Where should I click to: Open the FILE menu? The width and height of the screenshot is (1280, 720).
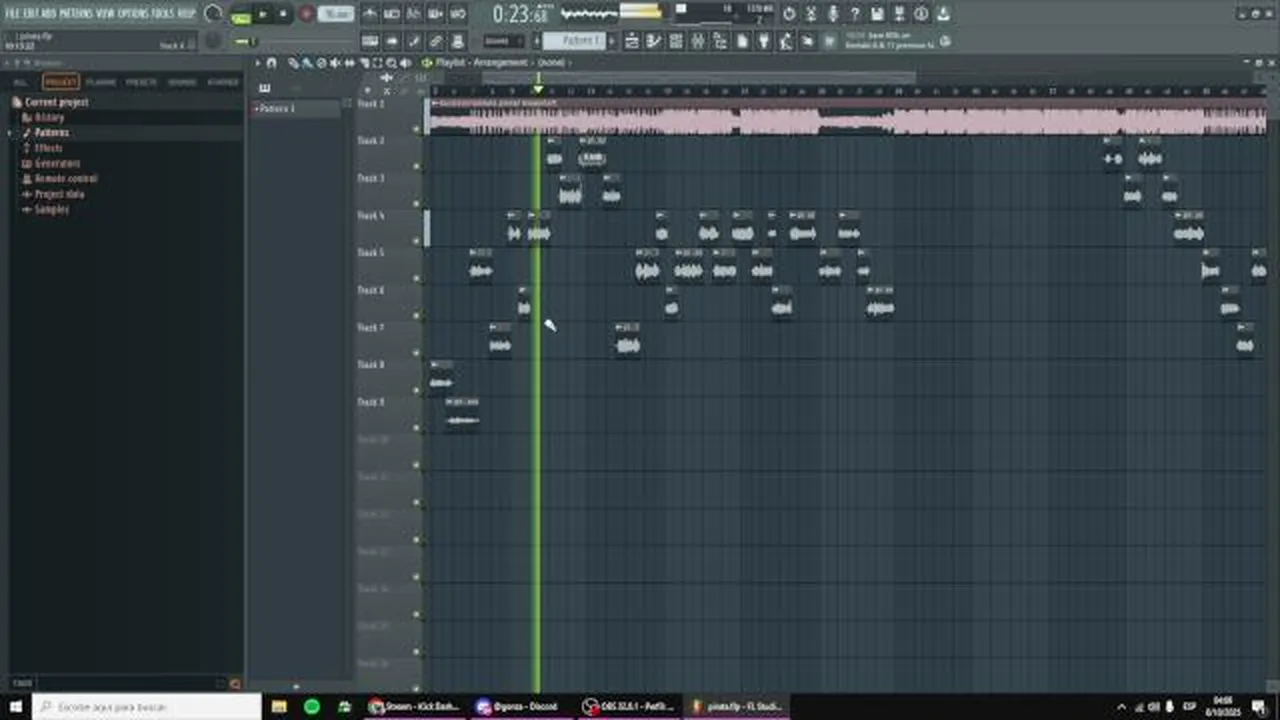pyautogui.click(x=14, y=14)
